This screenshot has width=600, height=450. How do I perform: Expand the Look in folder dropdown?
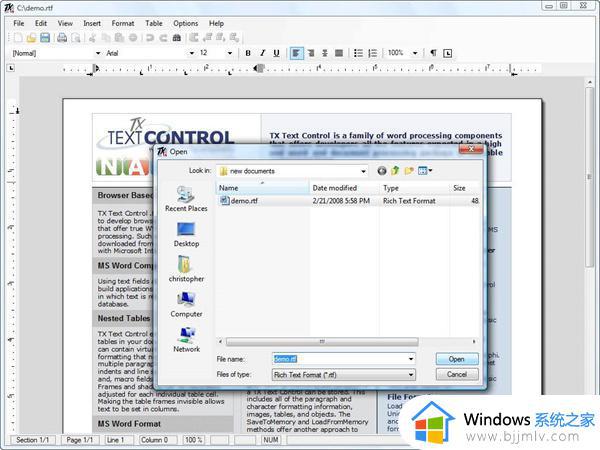(x=363, y=171)
